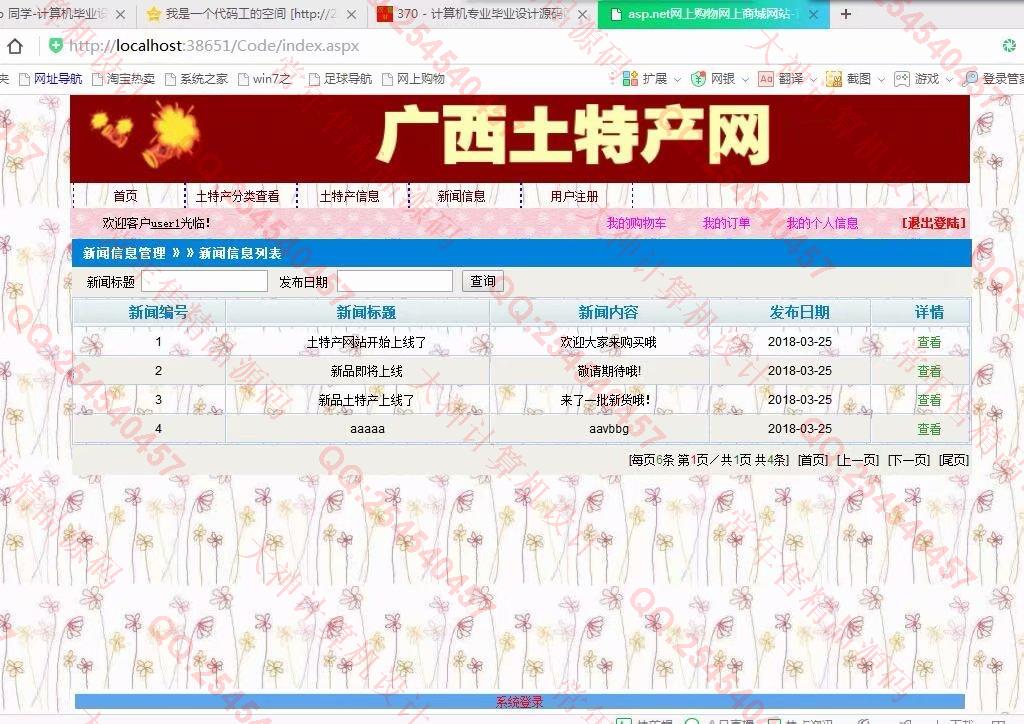Screen dimensions: 1024x724
Task: Click the browser home icon
Action: click(15, 46)
